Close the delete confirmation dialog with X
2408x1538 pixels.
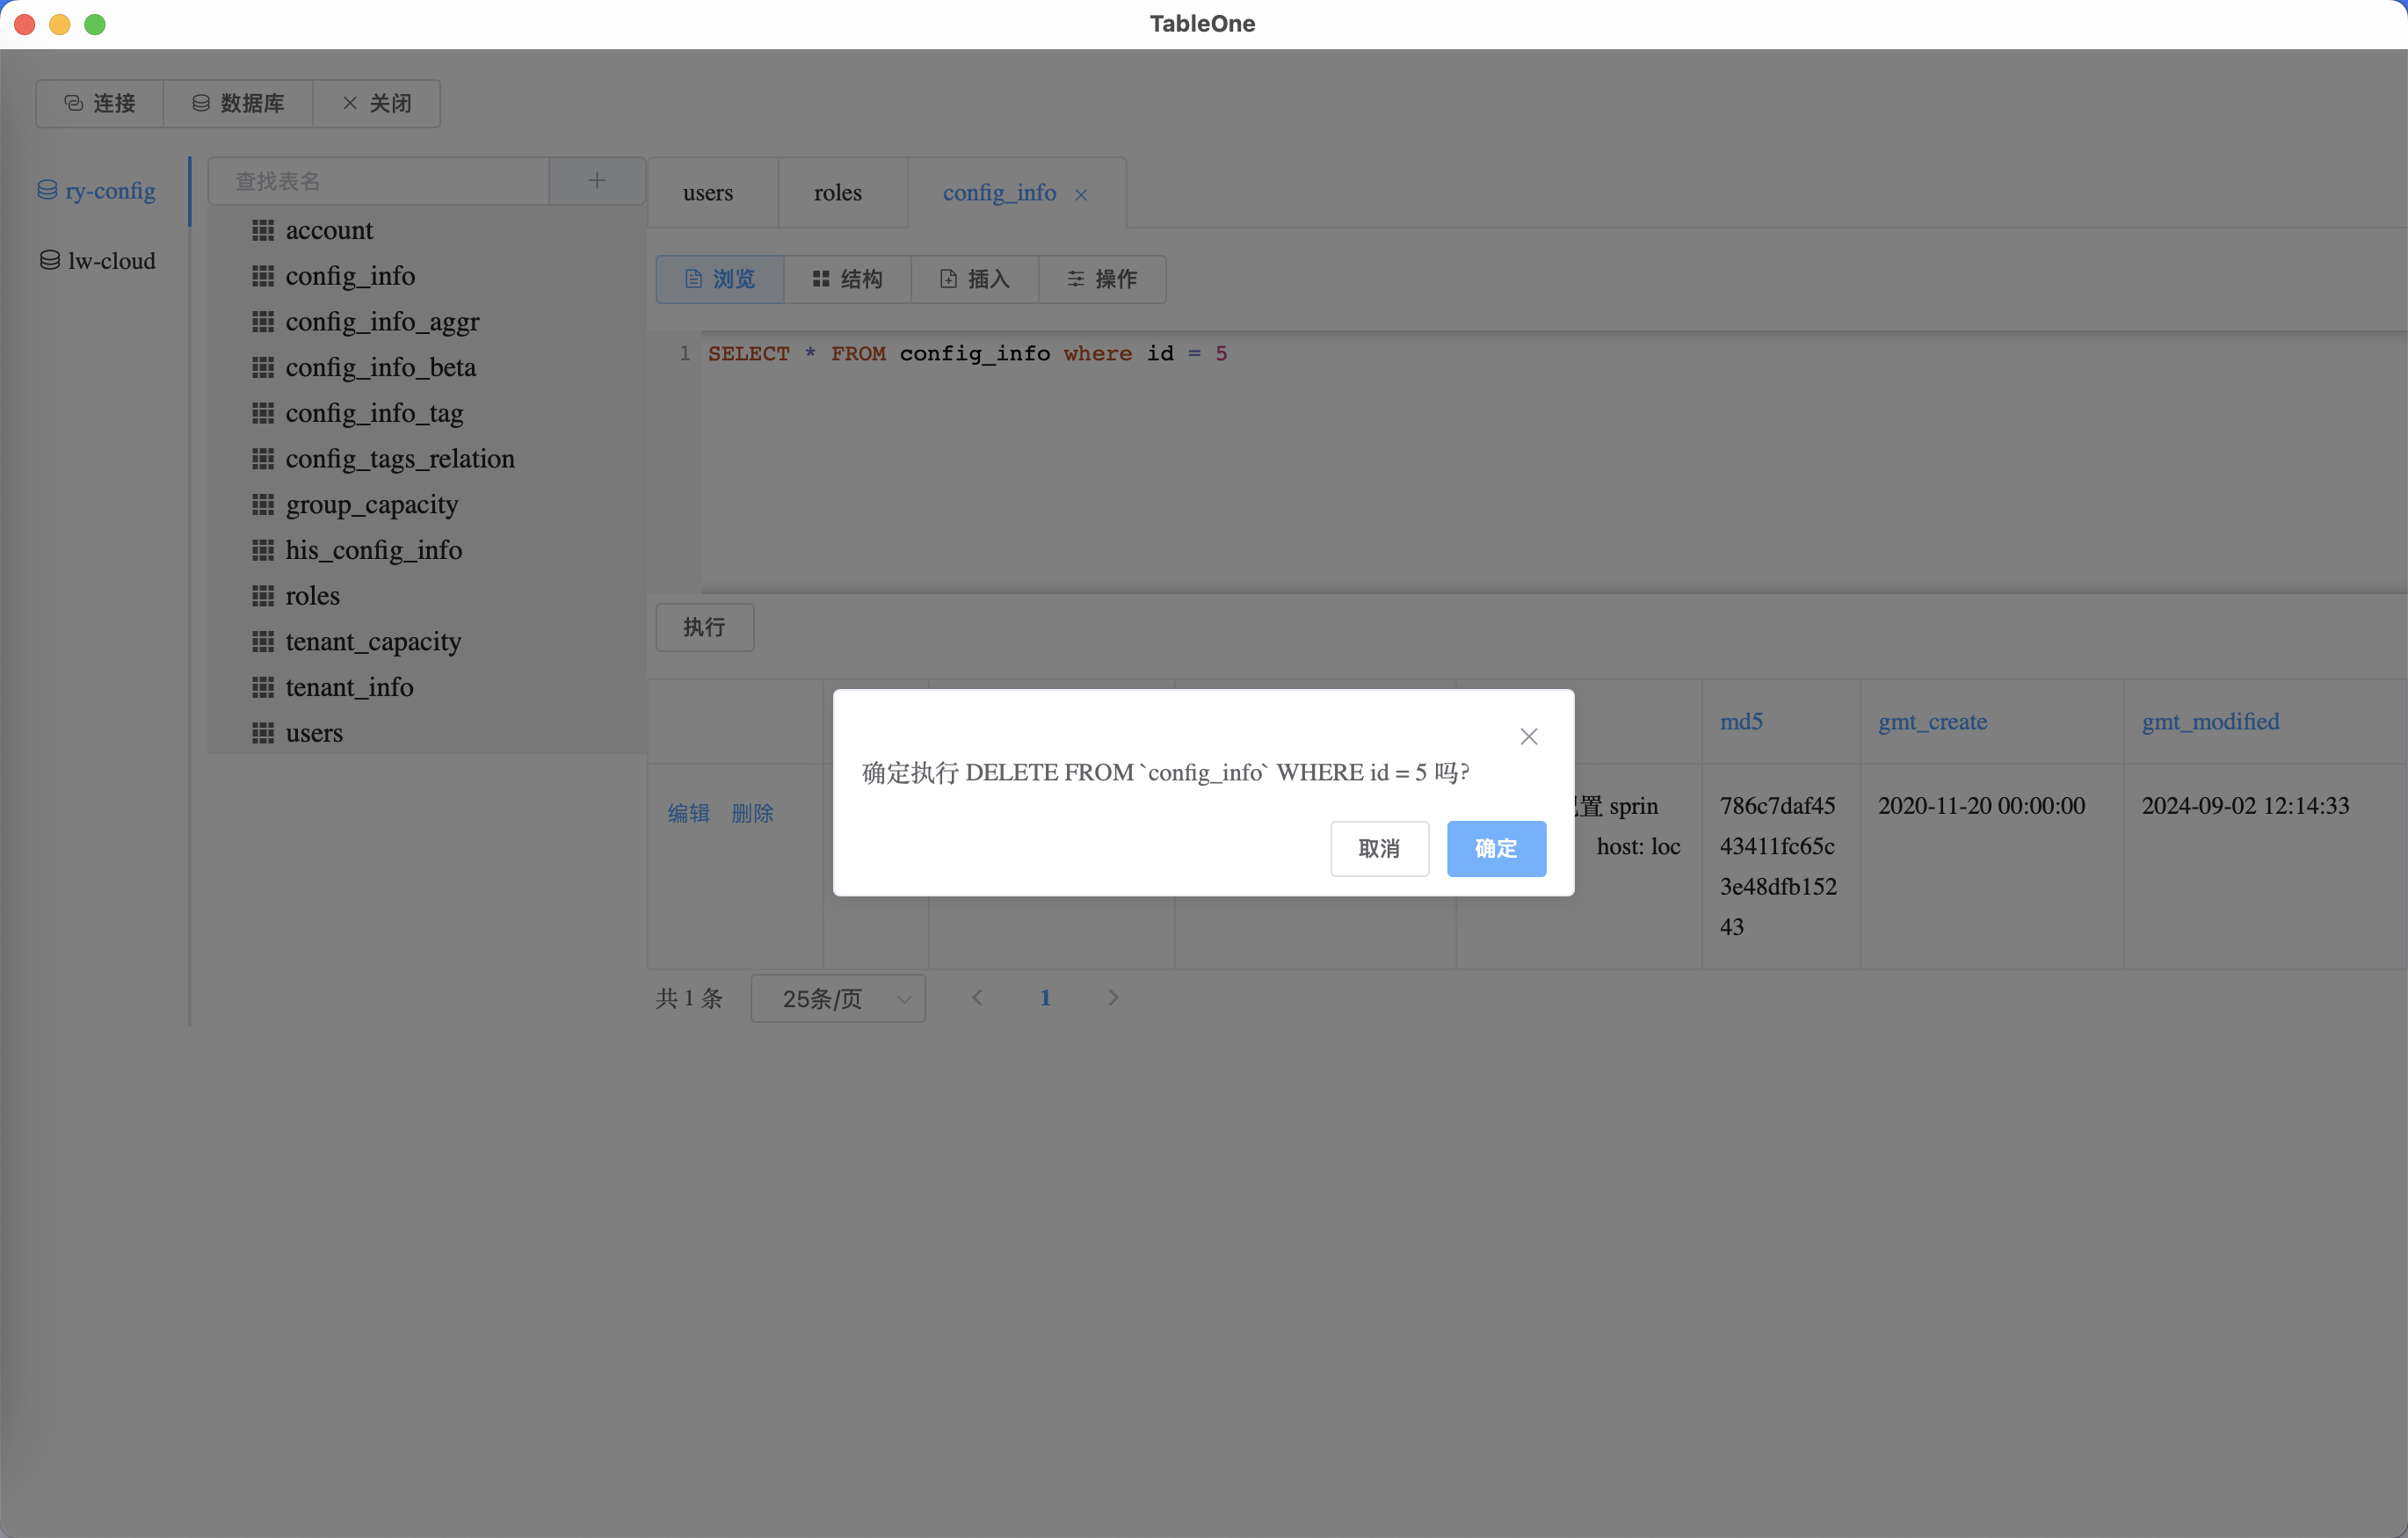point(1528,737)
